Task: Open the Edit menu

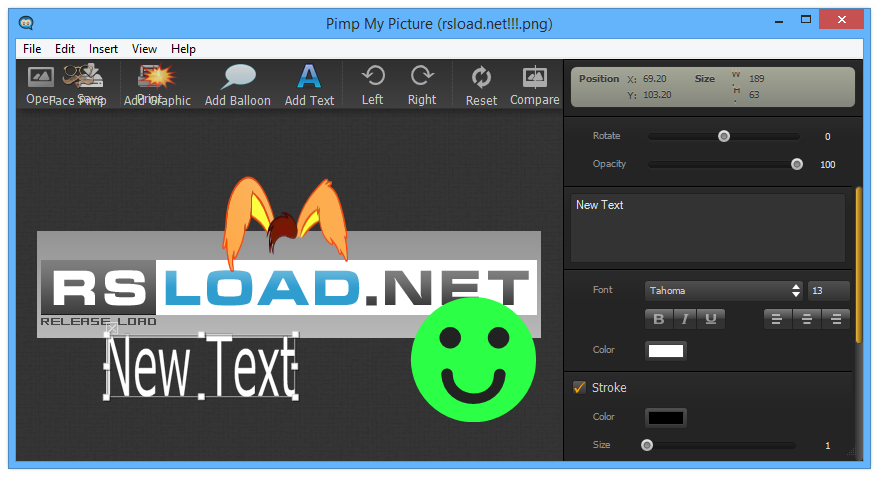Action: [x=65, y=49]
